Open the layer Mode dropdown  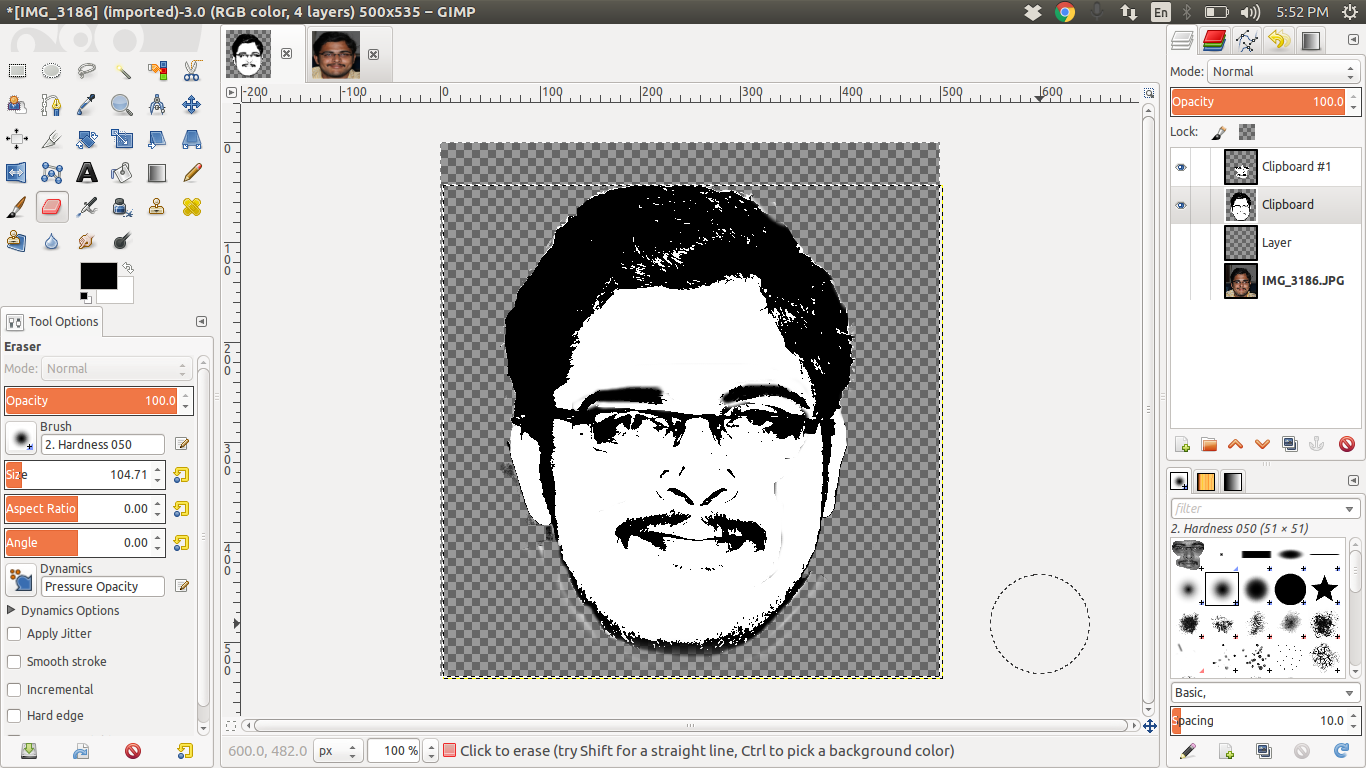pos(1284,71)
